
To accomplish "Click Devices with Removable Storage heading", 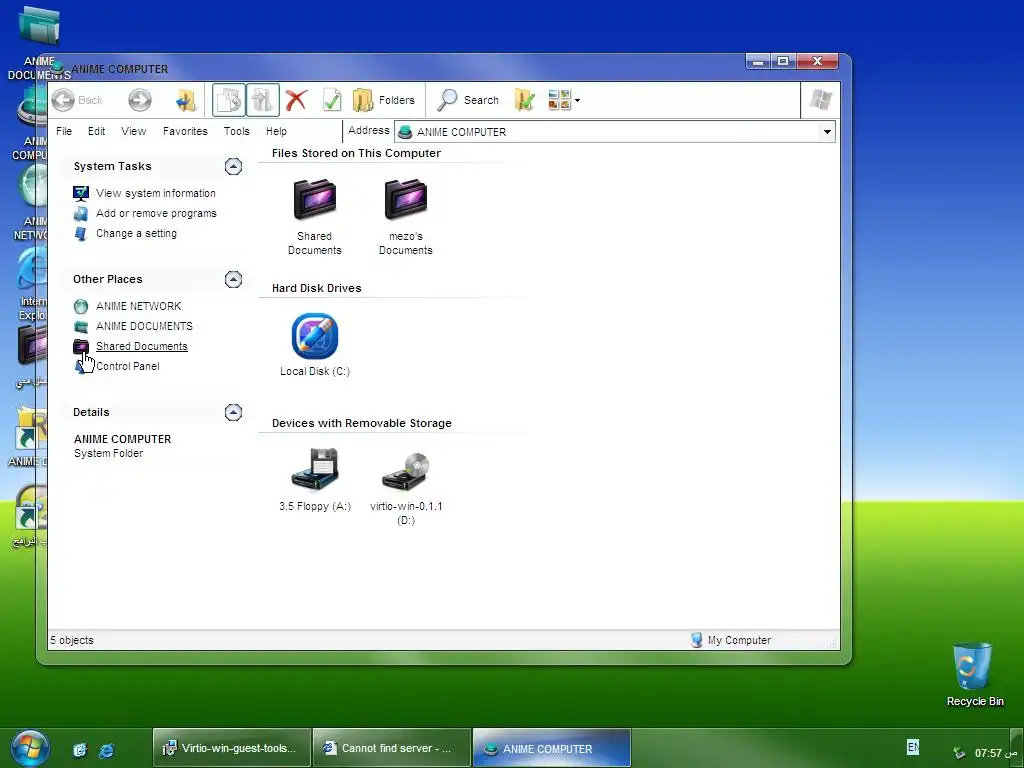I will (362, 423).
